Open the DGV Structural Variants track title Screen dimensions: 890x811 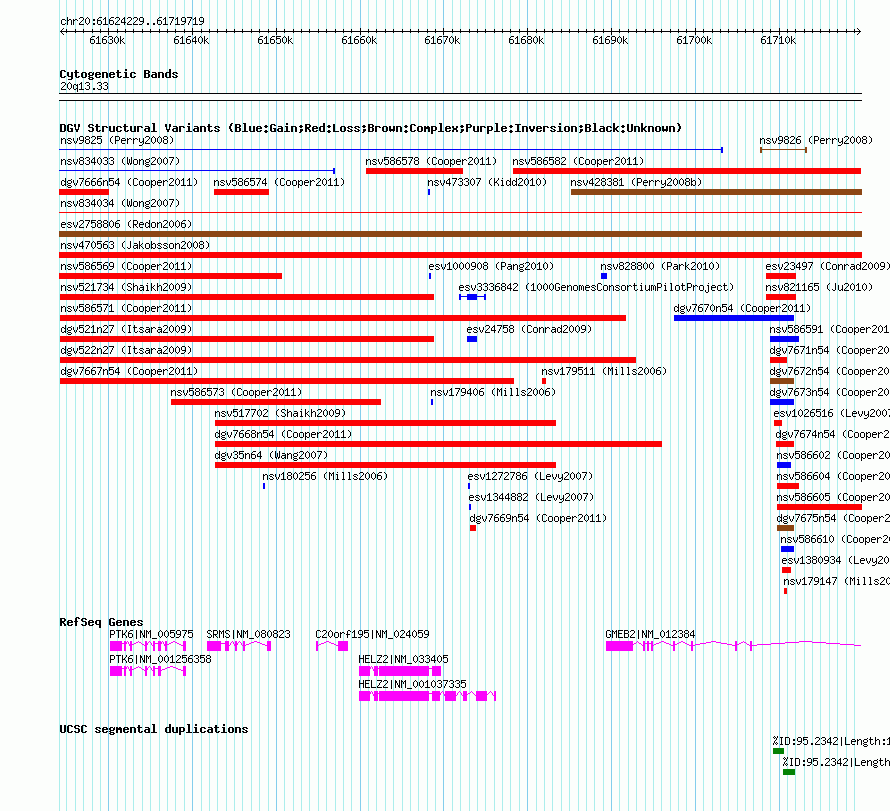[x=371, y=128]
